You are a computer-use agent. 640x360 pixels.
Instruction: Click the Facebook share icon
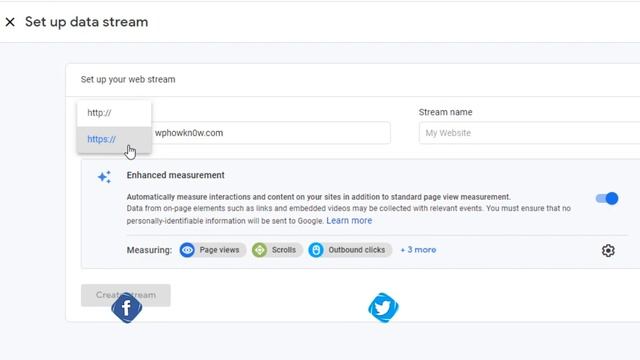coord(127,308)
